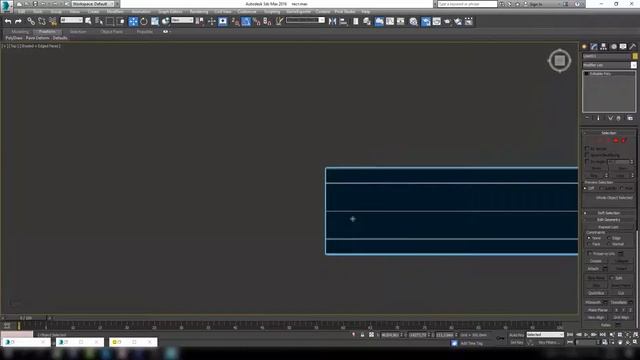Toggle Window/Crossing selection mode
The height and width of the screenshot is (360, 640).
[x=121, y=21]
